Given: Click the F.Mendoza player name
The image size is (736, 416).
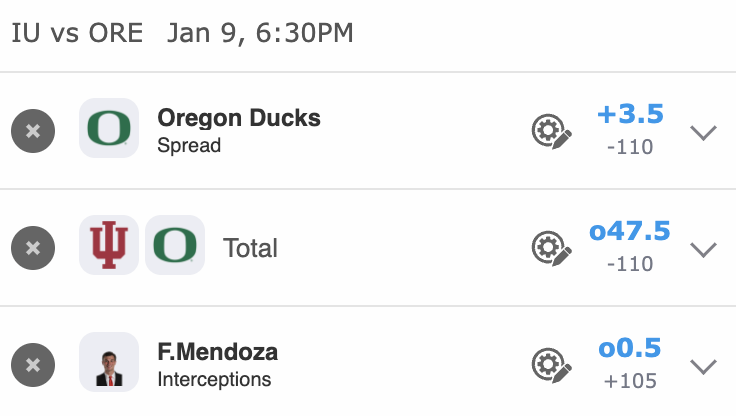Looking at the screenshot, I should click(218, 352).
